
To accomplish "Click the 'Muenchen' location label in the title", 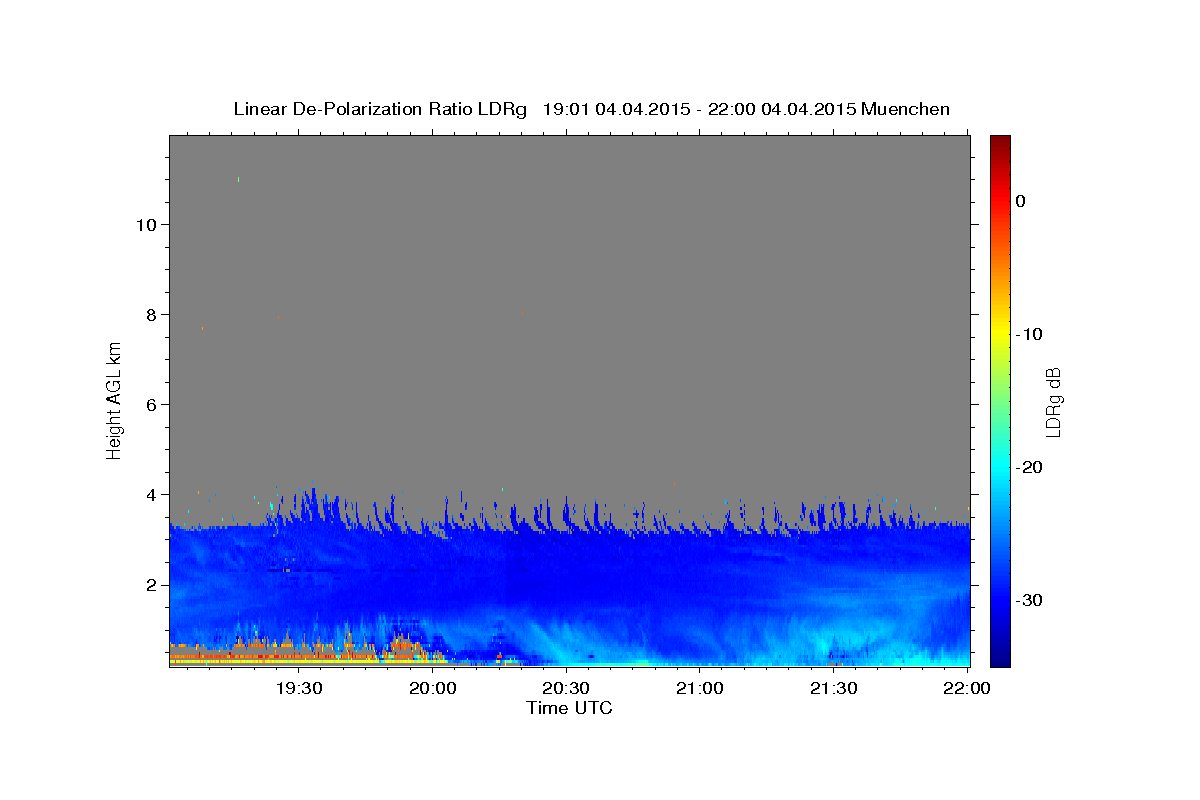I will click(x=907, y=109).
